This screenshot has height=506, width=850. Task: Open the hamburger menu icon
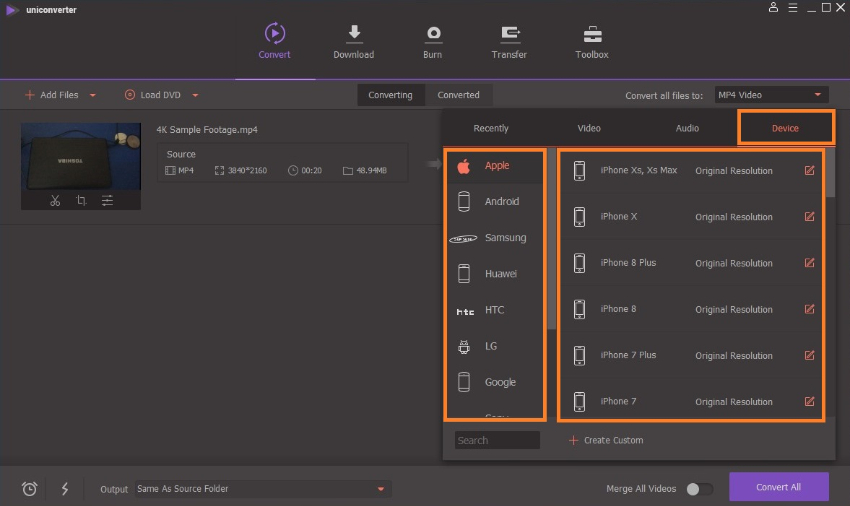(793, 8)
